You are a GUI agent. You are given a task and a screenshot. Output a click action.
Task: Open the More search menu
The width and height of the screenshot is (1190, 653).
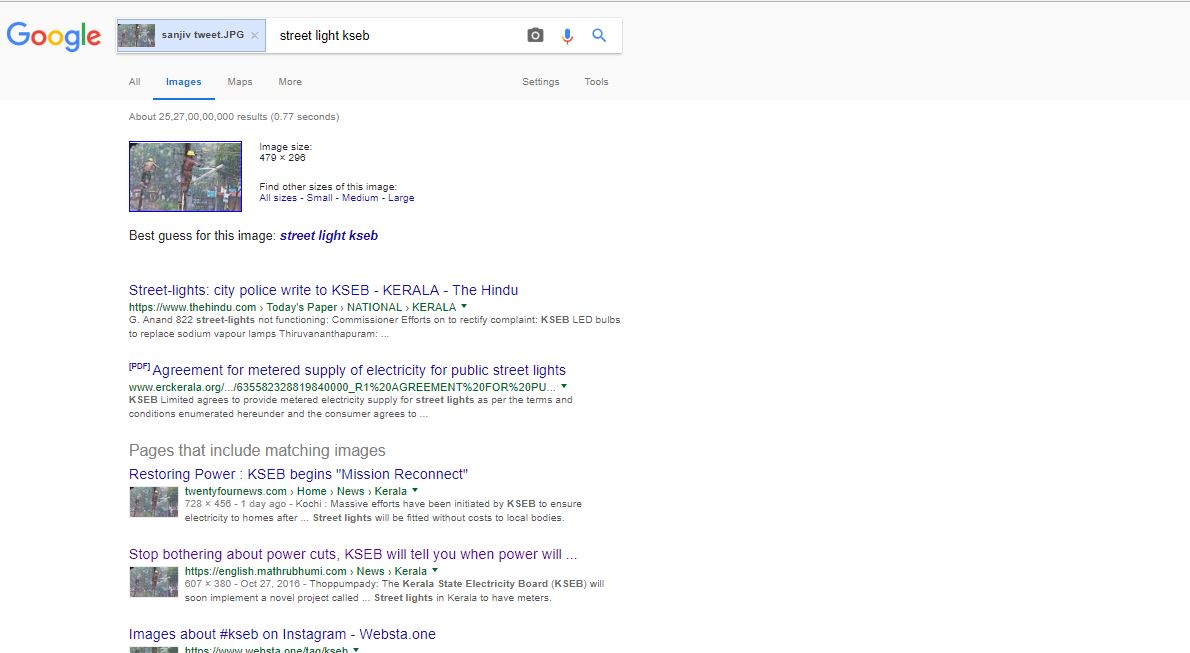point(290,82)
